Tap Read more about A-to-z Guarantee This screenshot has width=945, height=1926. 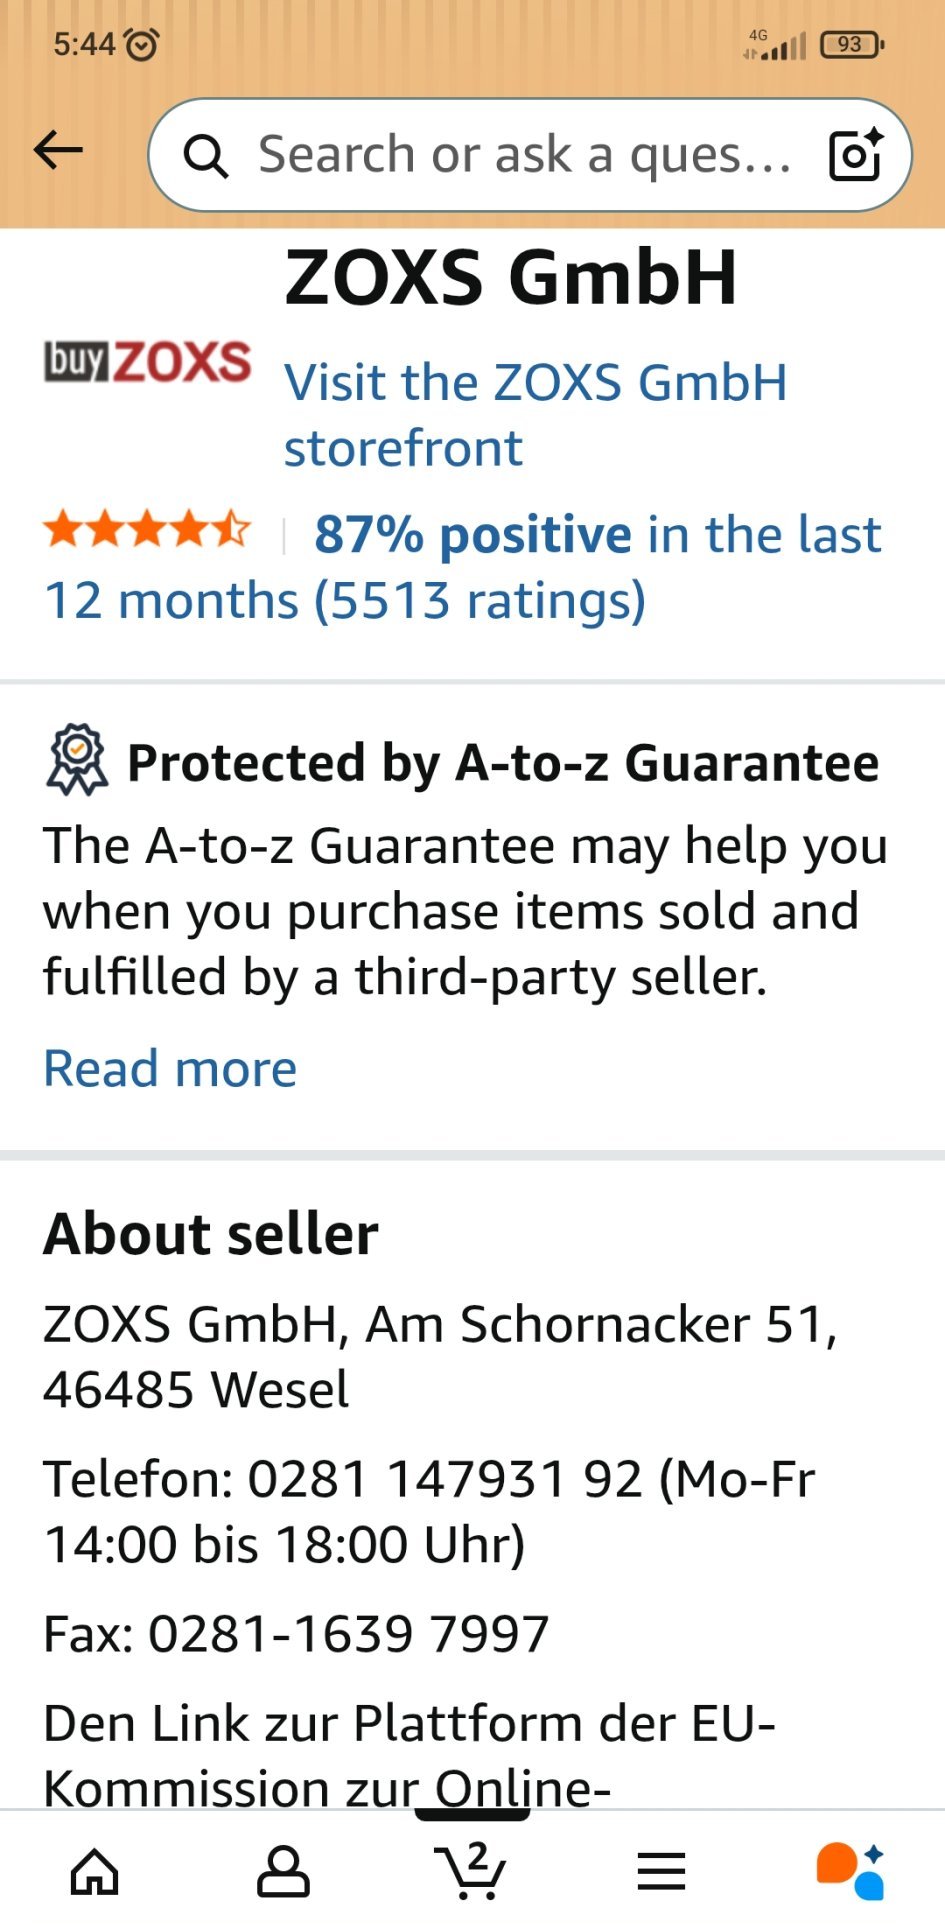tap(170, 1068)
